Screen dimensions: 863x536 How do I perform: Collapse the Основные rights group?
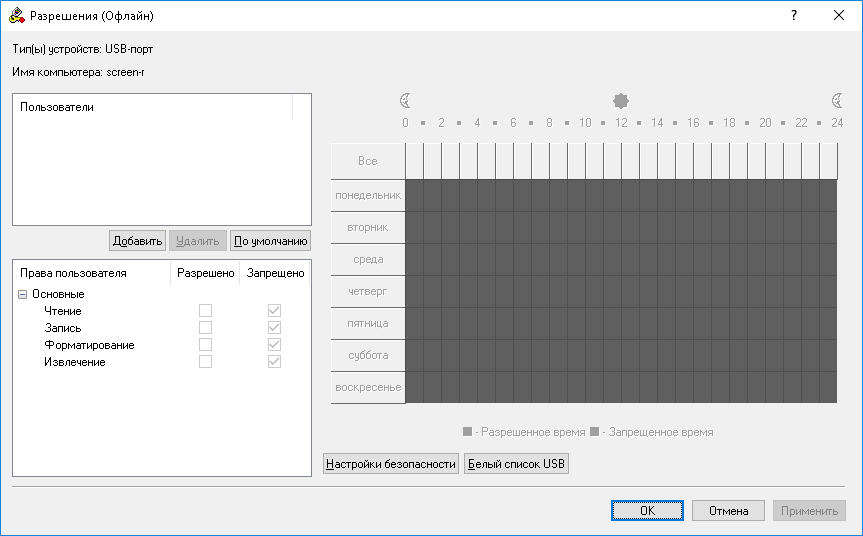(23, 294)
